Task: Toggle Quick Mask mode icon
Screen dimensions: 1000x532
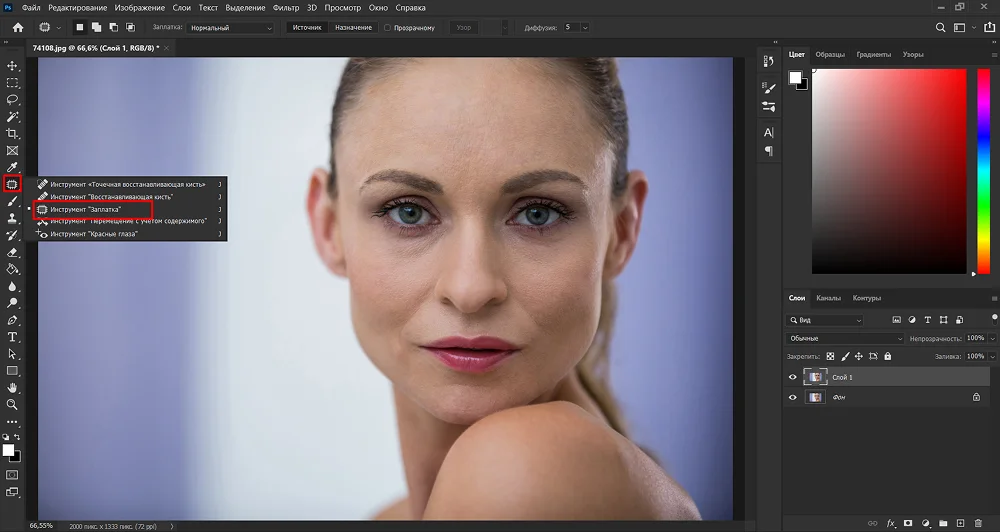Action: [x=12, y=475]
